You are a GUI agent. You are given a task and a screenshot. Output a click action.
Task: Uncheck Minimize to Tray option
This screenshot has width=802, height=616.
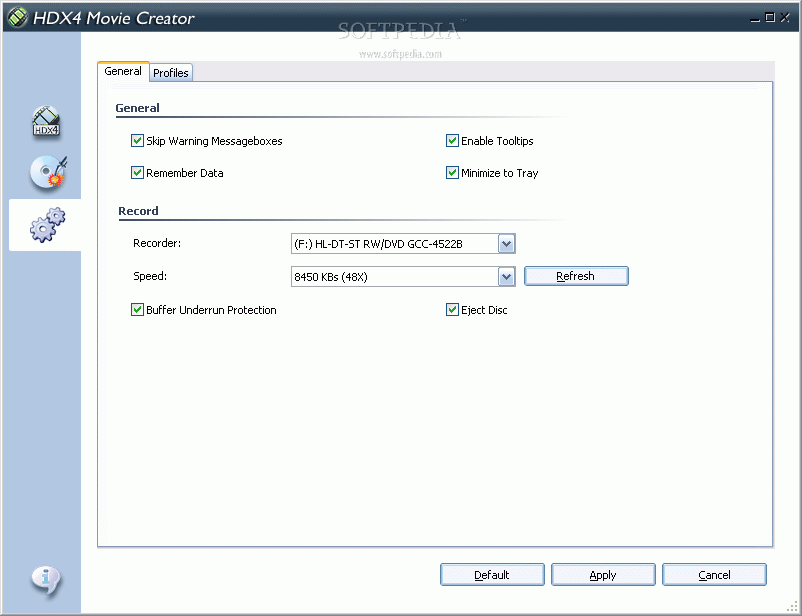[x=452, y=173]
